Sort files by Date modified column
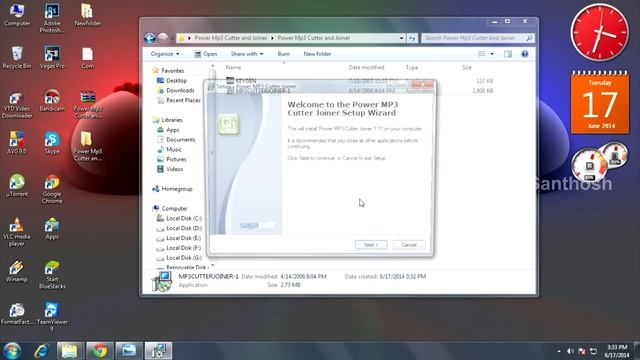Image resolution: width=640 pixels, height=360 pixels. click(x=366, y=67)
